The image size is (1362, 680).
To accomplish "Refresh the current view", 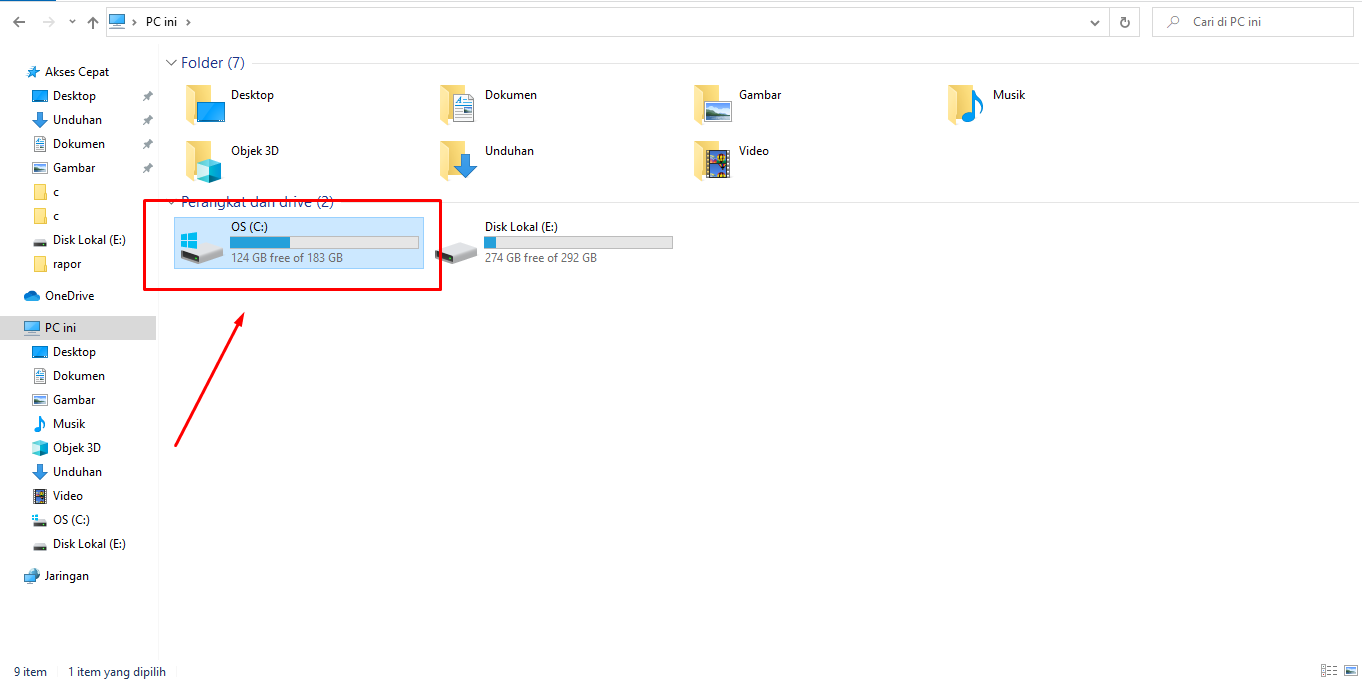I will [1125, 21].
